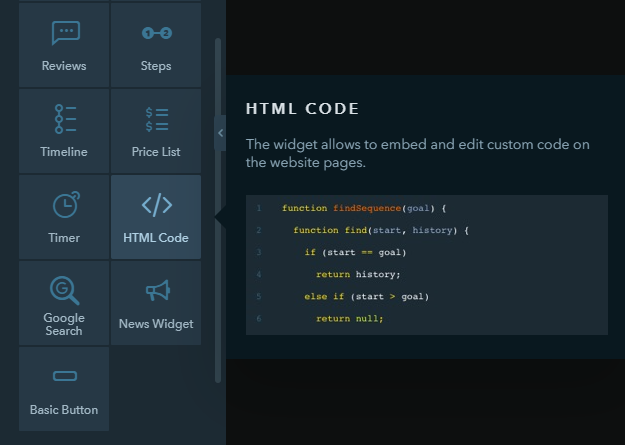625x445 pixels.
Task: Select the Basic Button widget icon
Action: [x=65, y=376]
